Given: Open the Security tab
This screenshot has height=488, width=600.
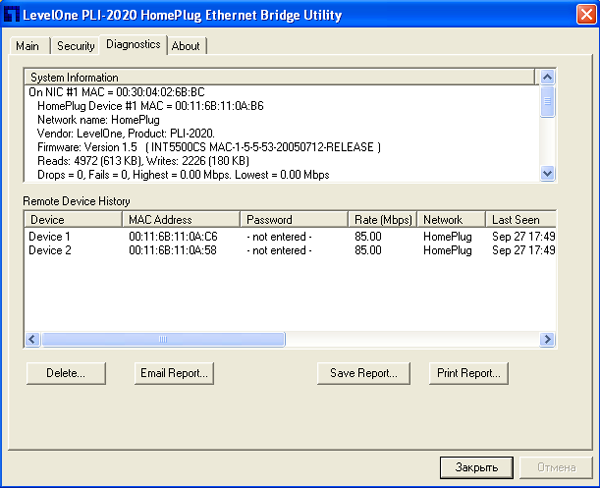Looking at the screenshot, I should pos(76,46).
